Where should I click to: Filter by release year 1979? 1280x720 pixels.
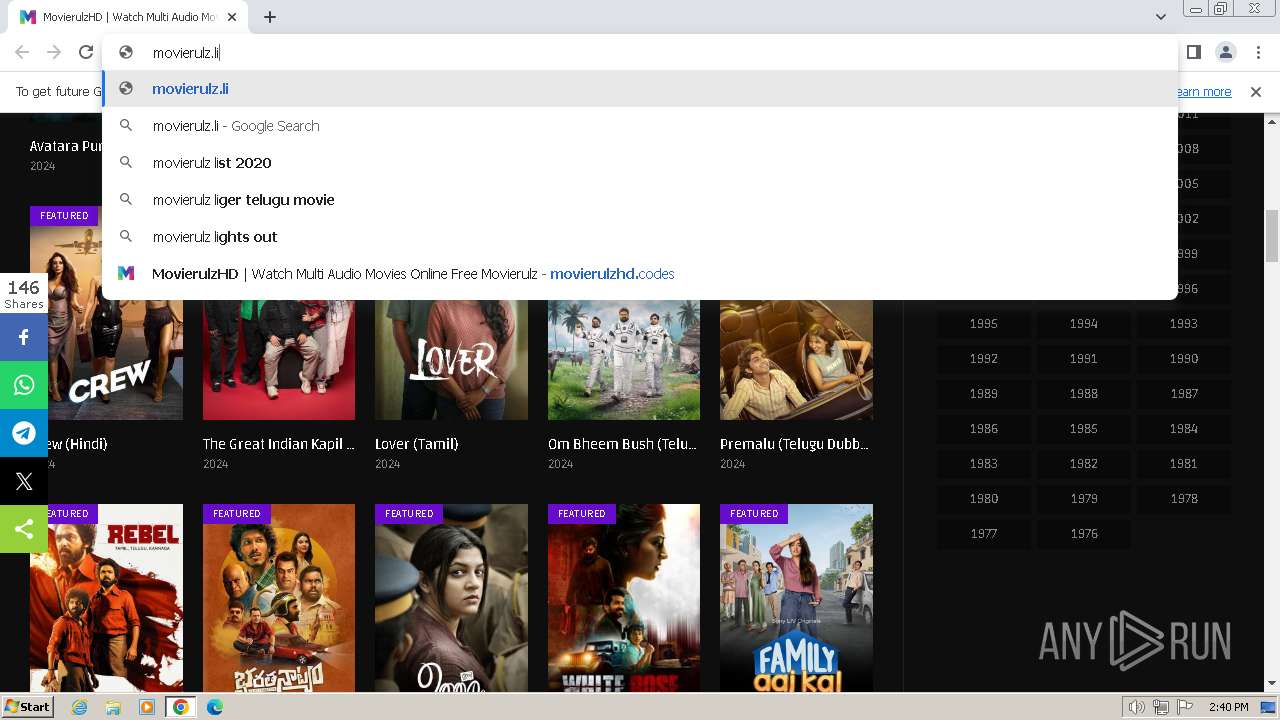click(1083, 499)
